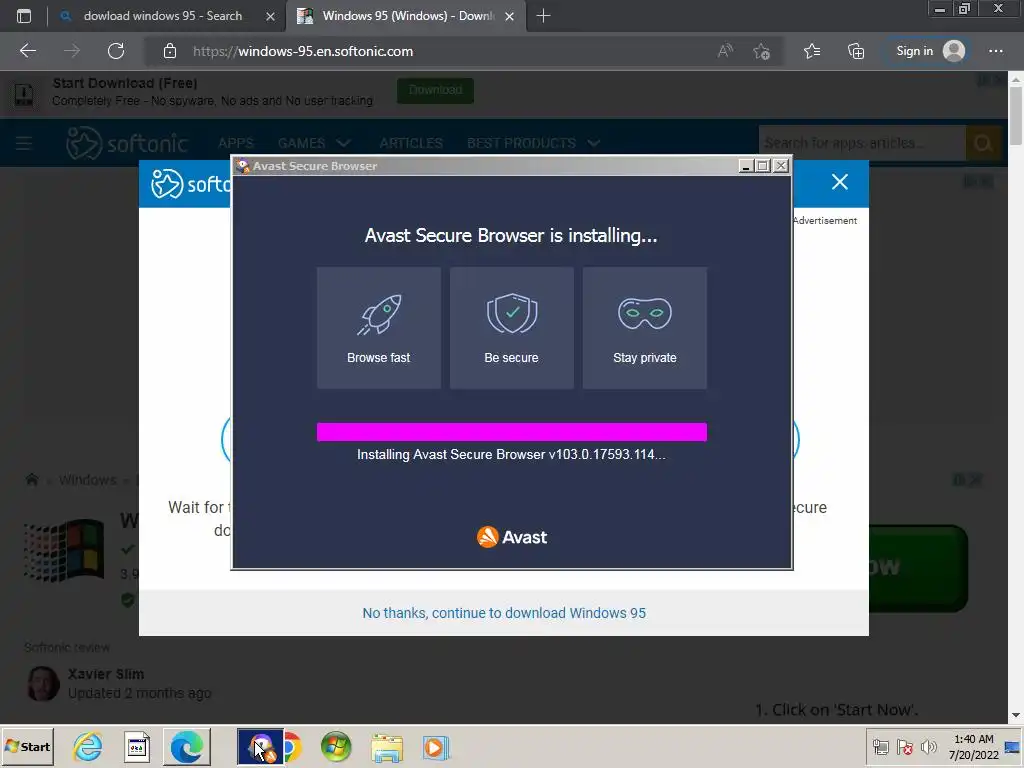Click the Avast logo in installer

click(512, 537)
